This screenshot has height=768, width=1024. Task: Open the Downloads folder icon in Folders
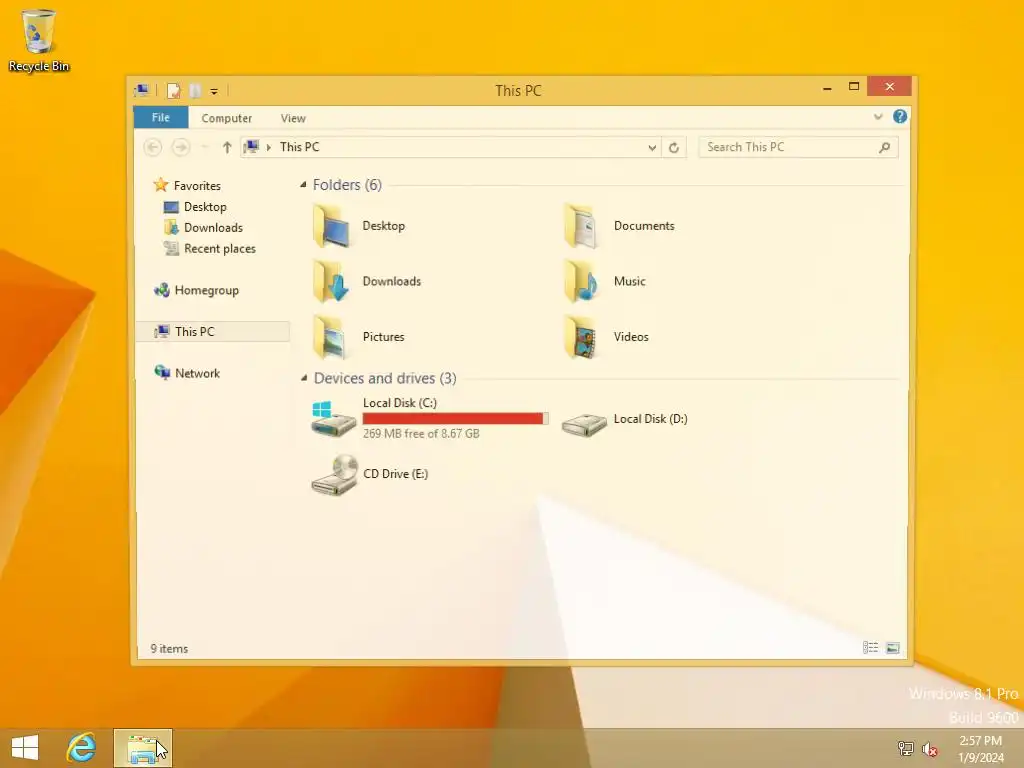click(331, 281)
